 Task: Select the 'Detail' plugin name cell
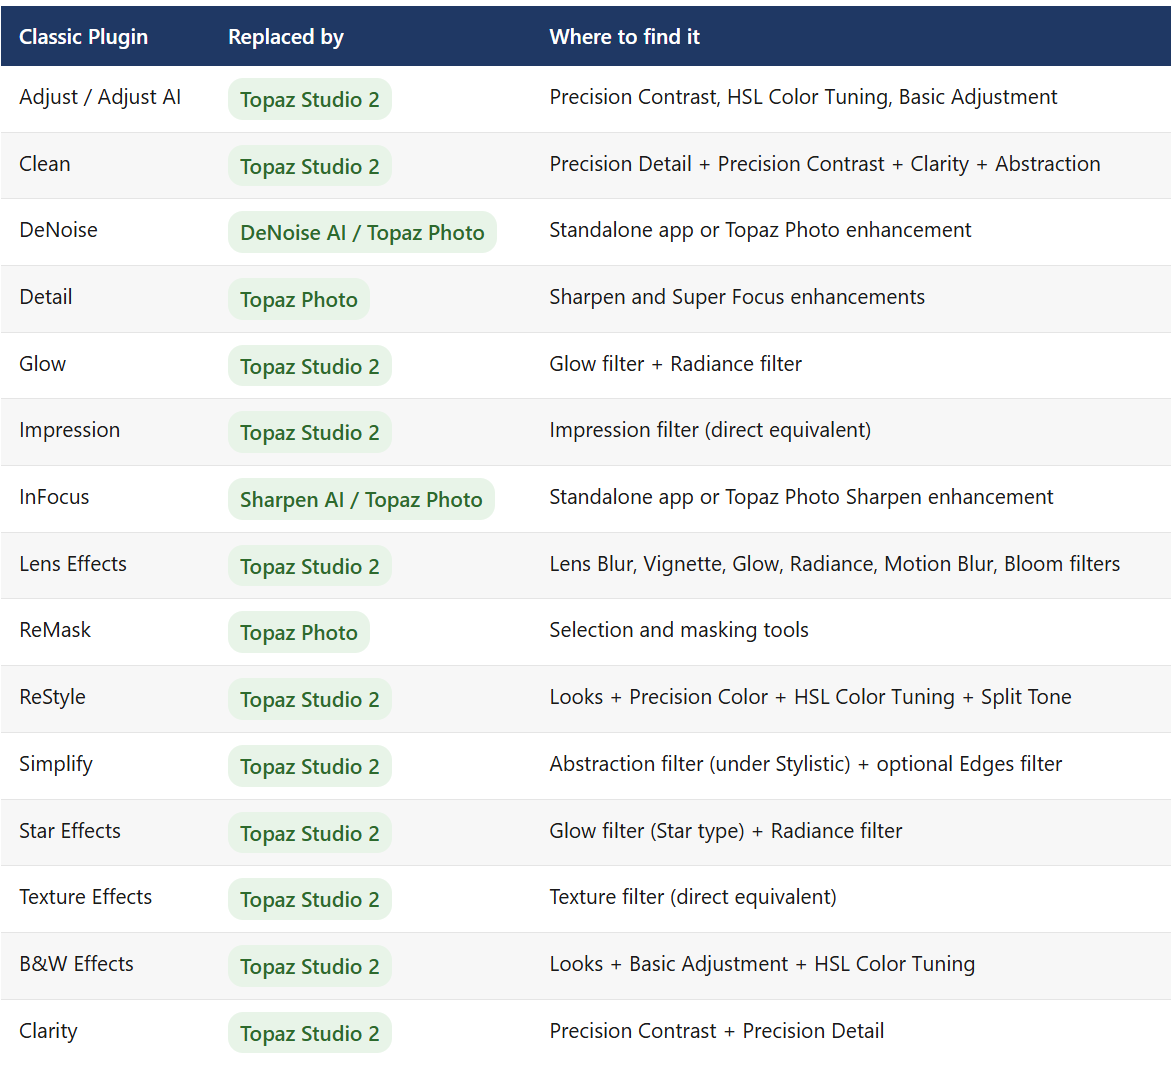click(x=46, y=297)
